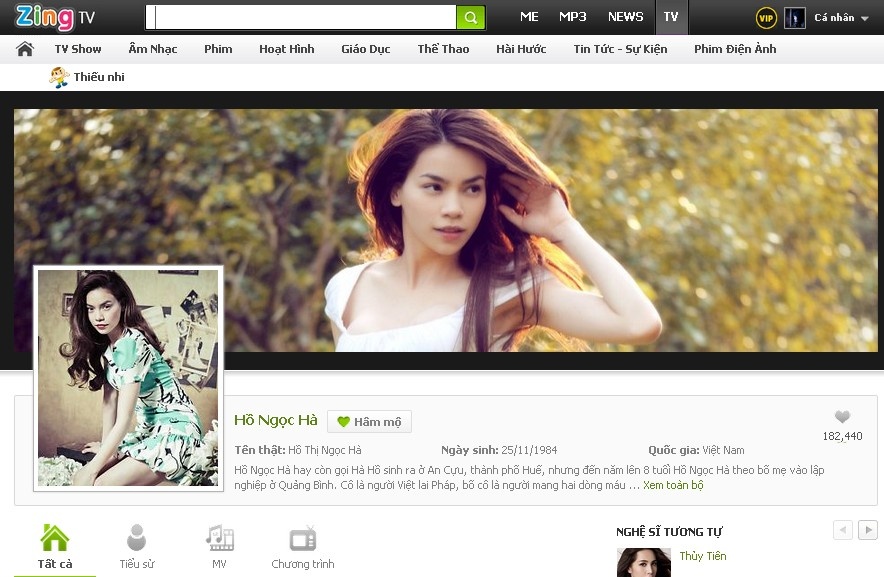Click the green search magnifier icon
Image resolution: width=884 pixels, height=577 pixels.
click(469, 17)
